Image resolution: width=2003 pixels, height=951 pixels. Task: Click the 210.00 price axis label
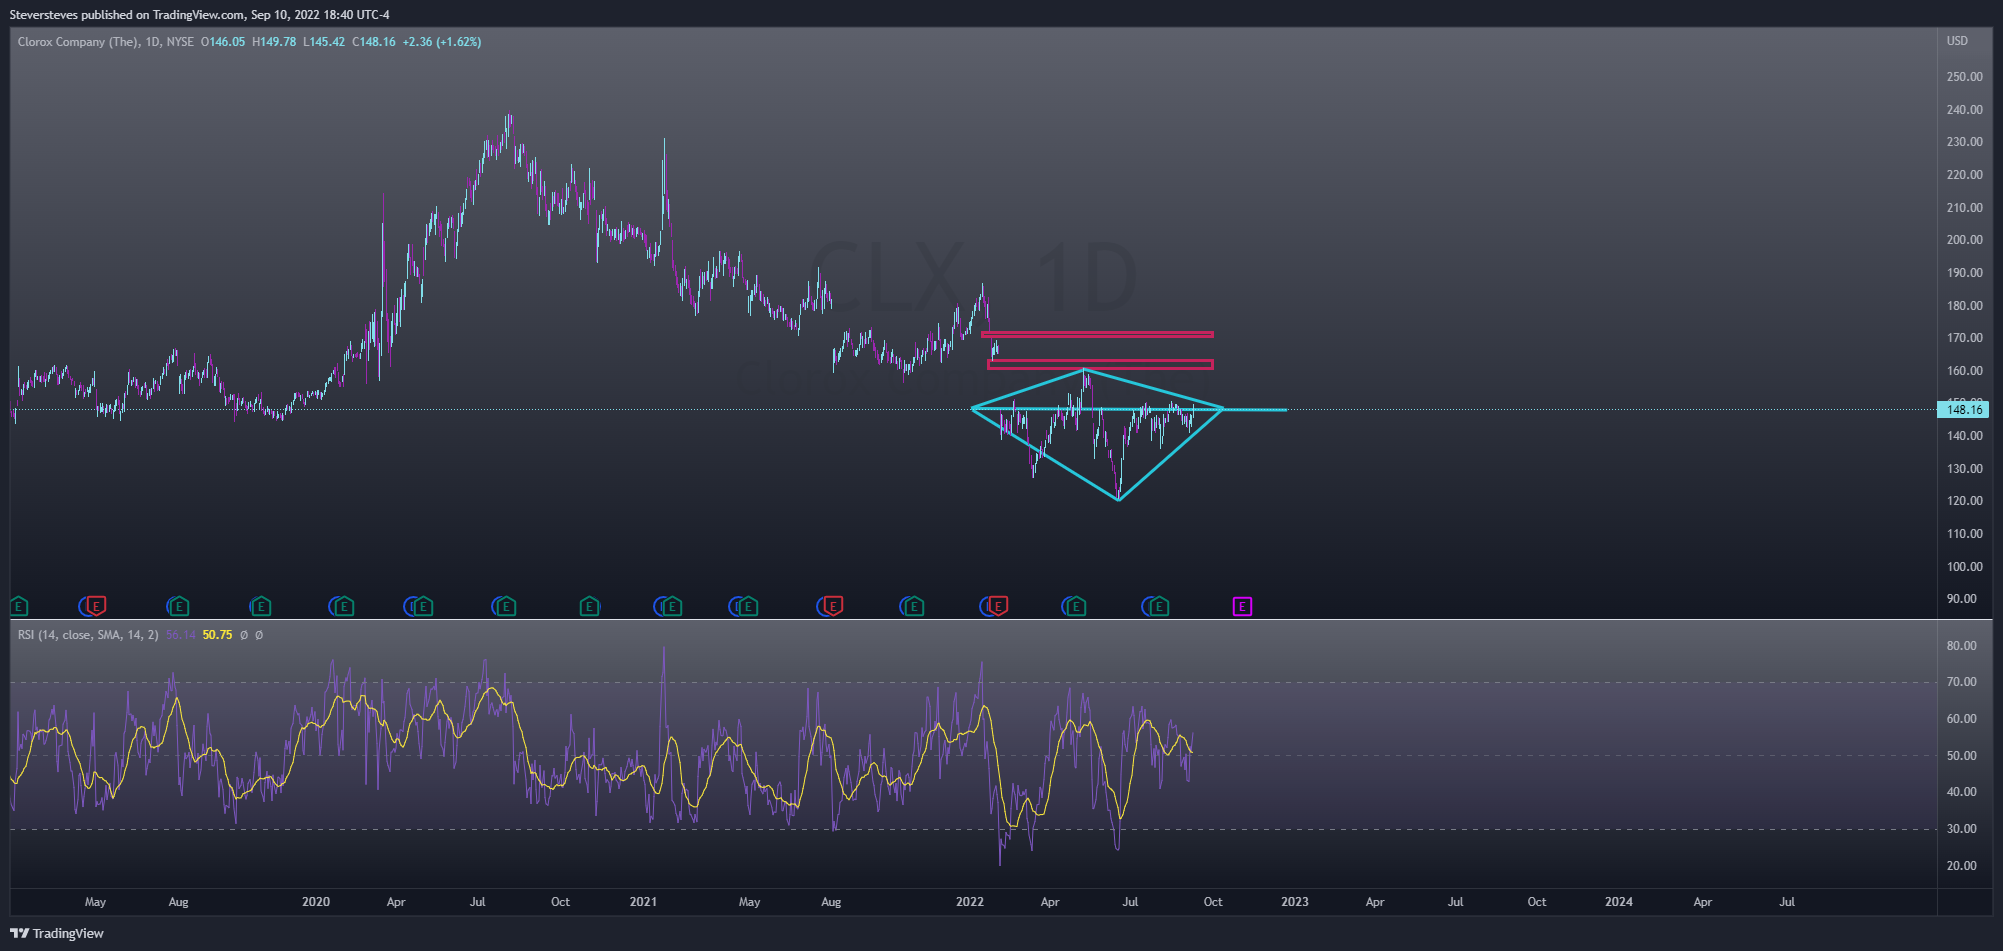pos(1965,208)
